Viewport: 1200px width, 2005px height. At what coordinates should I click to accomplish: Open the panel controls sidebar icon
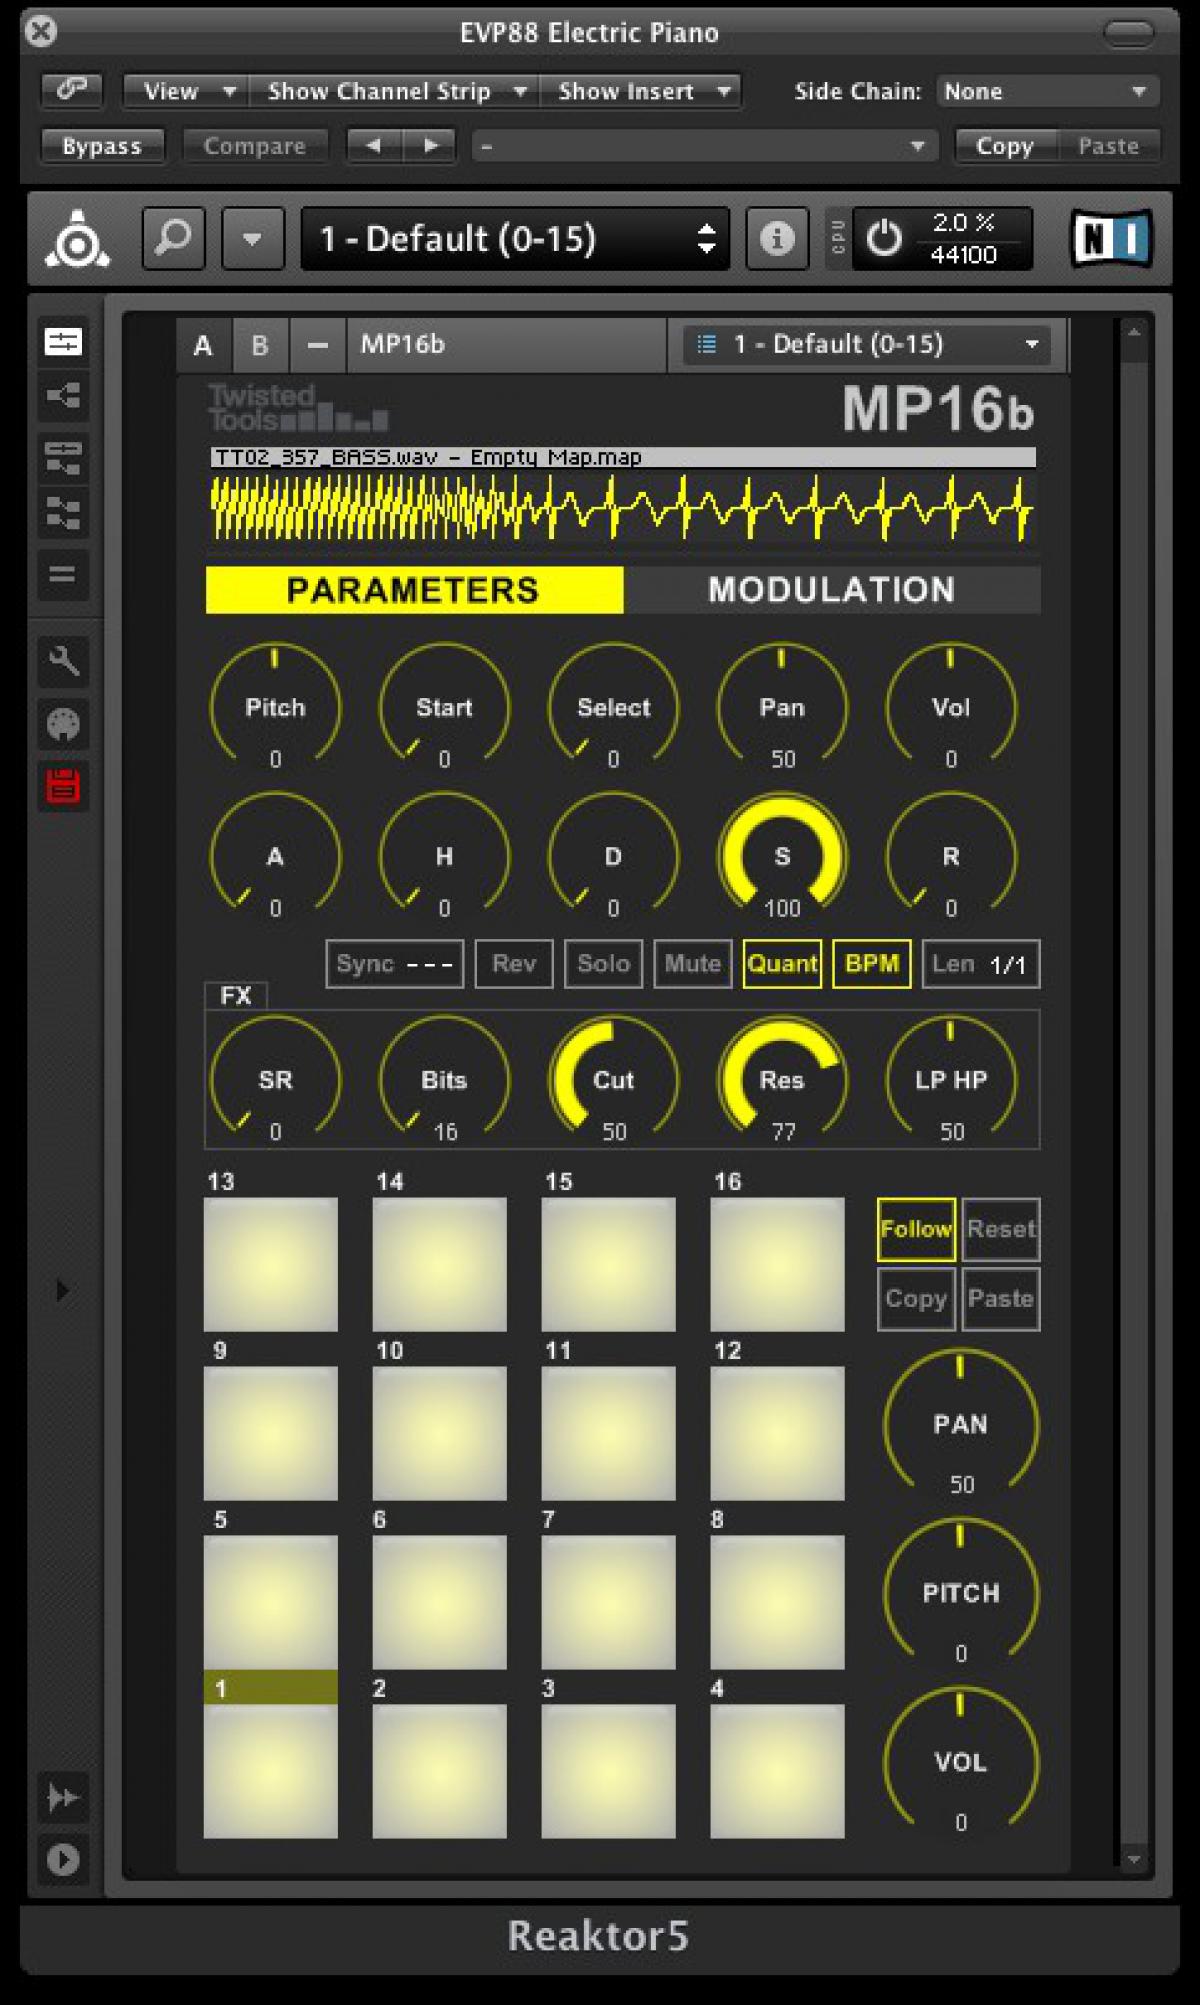[63, 343]
